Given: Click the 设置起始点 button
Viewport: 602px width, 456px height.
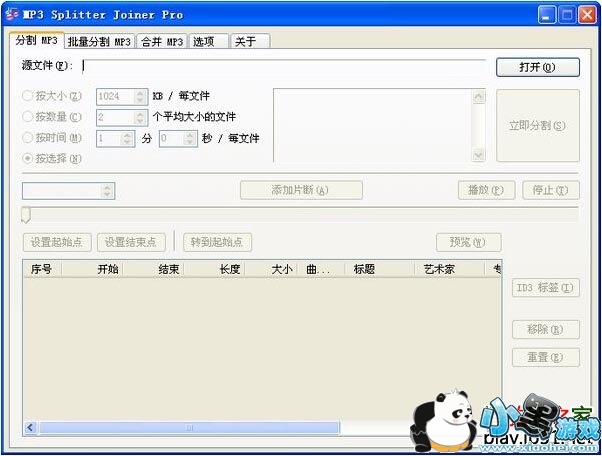Looking at the screenshot, I should (57, 242).
